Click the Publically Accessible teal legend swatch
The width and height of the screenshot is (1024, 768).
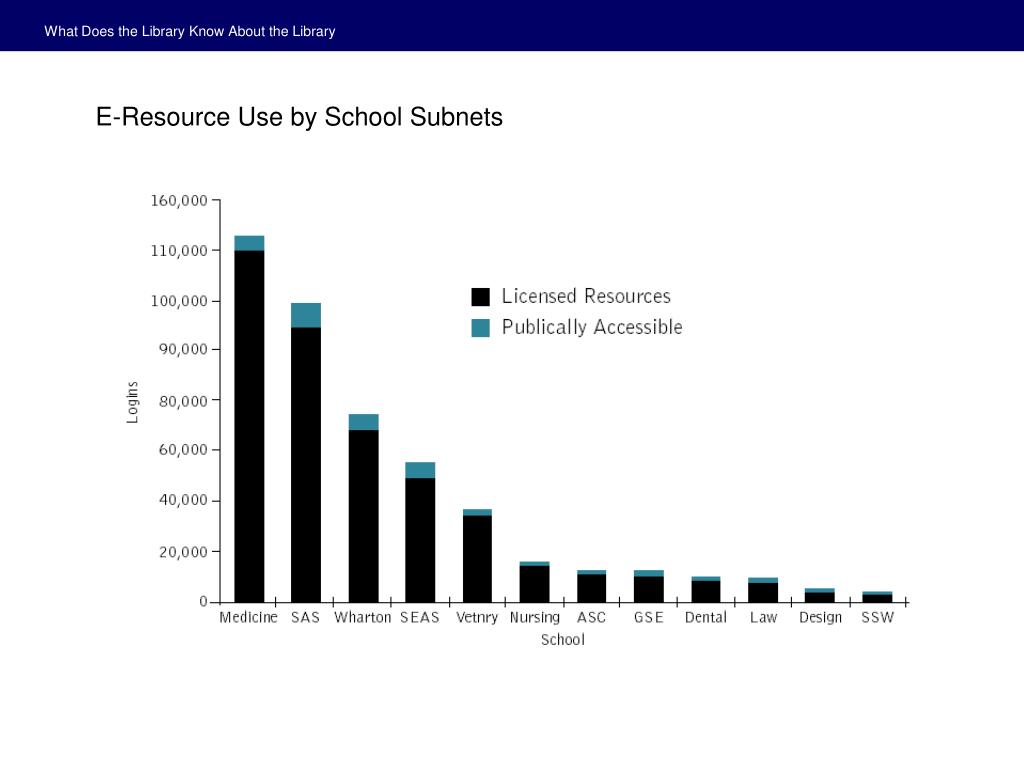point(480,328)
